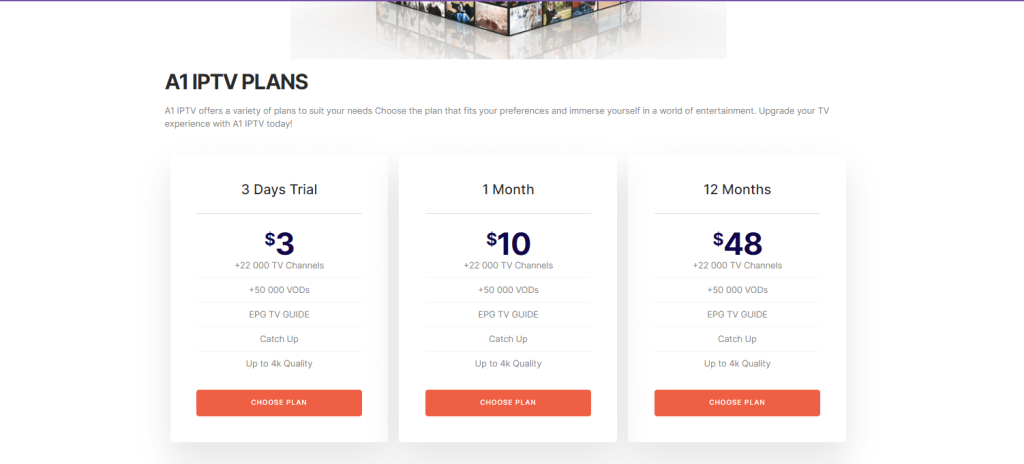Select Choose Plan under 1 Month

pyautogui.click(x=507, y=403)
